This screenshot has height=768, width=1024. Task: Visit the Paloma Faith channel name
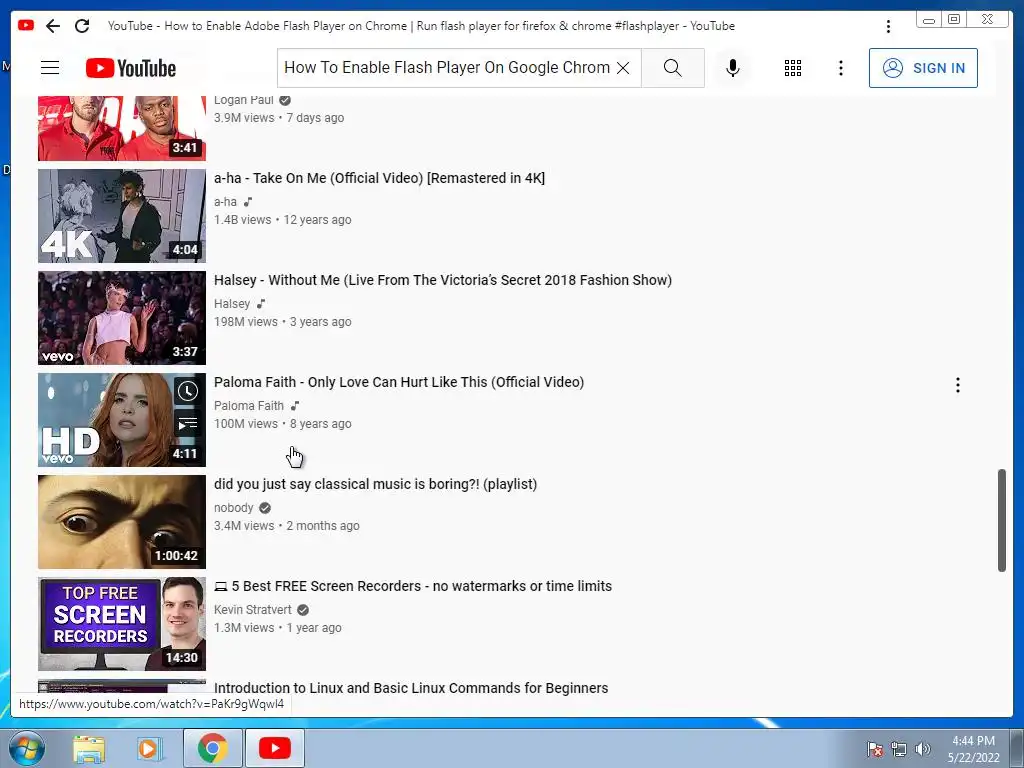tap(249, 406)
